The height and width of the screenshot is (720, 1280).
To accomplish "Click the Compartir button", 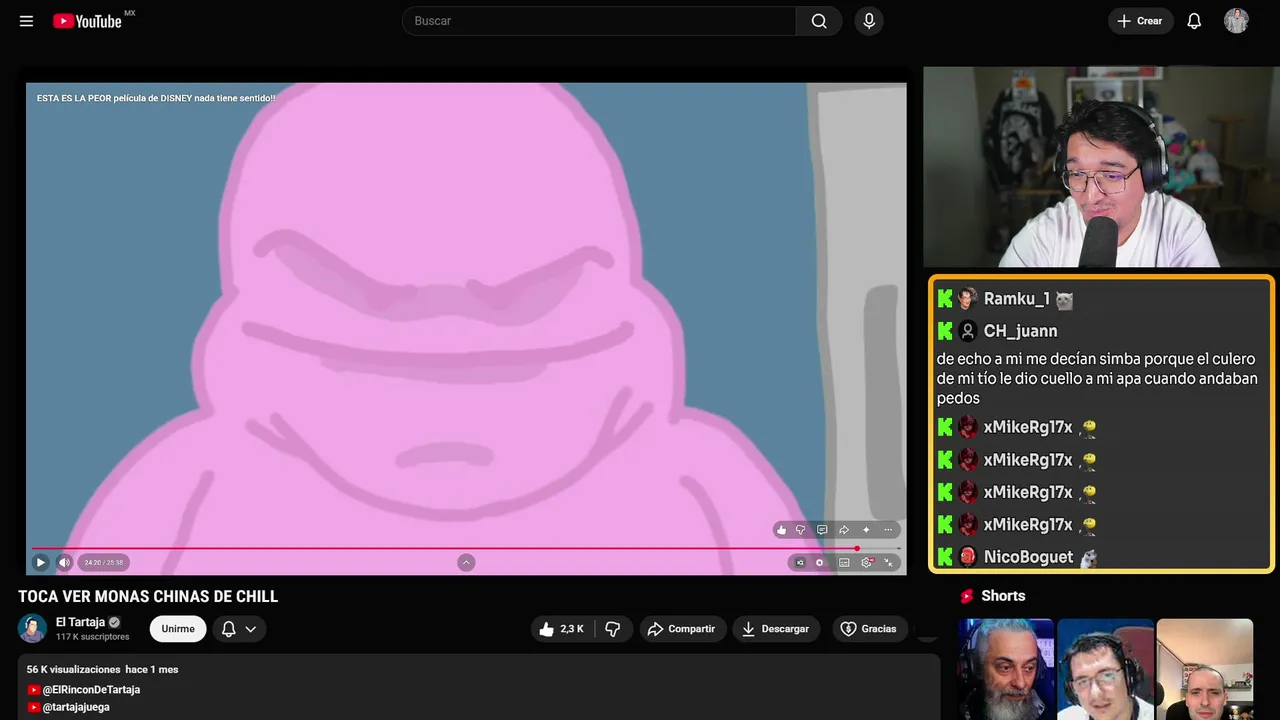I will point(683,629).
